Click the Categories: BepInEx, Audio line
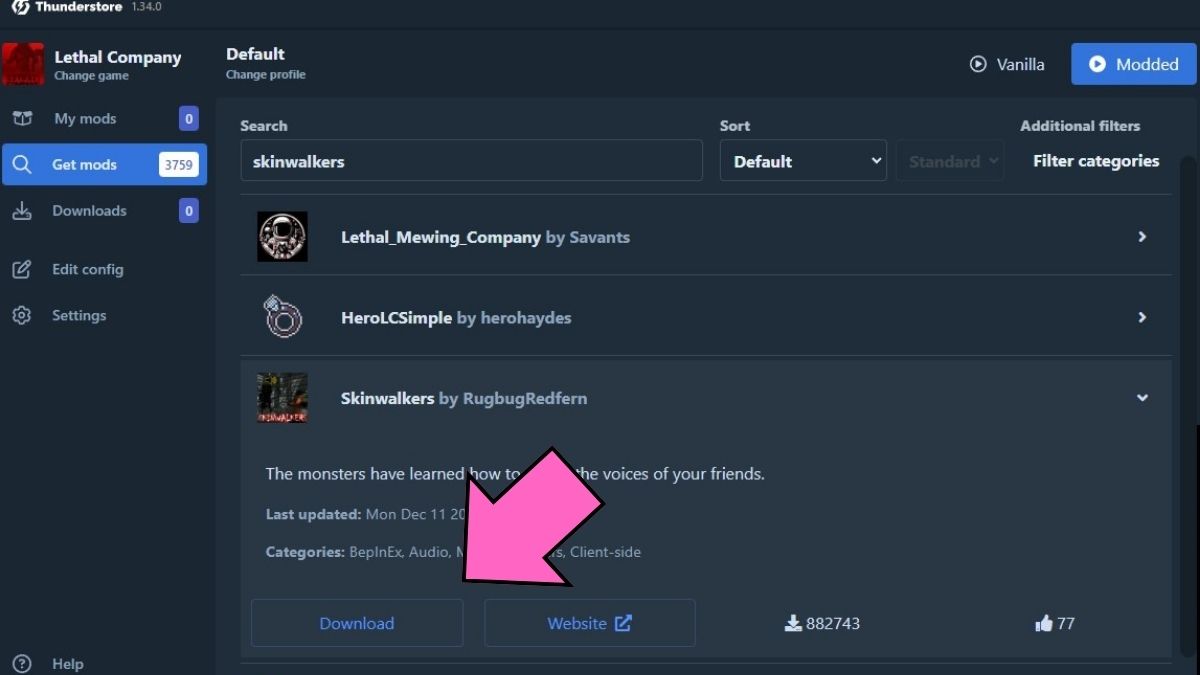The width and height of the screenshot is (1200, 675). [x=453, y=552]
